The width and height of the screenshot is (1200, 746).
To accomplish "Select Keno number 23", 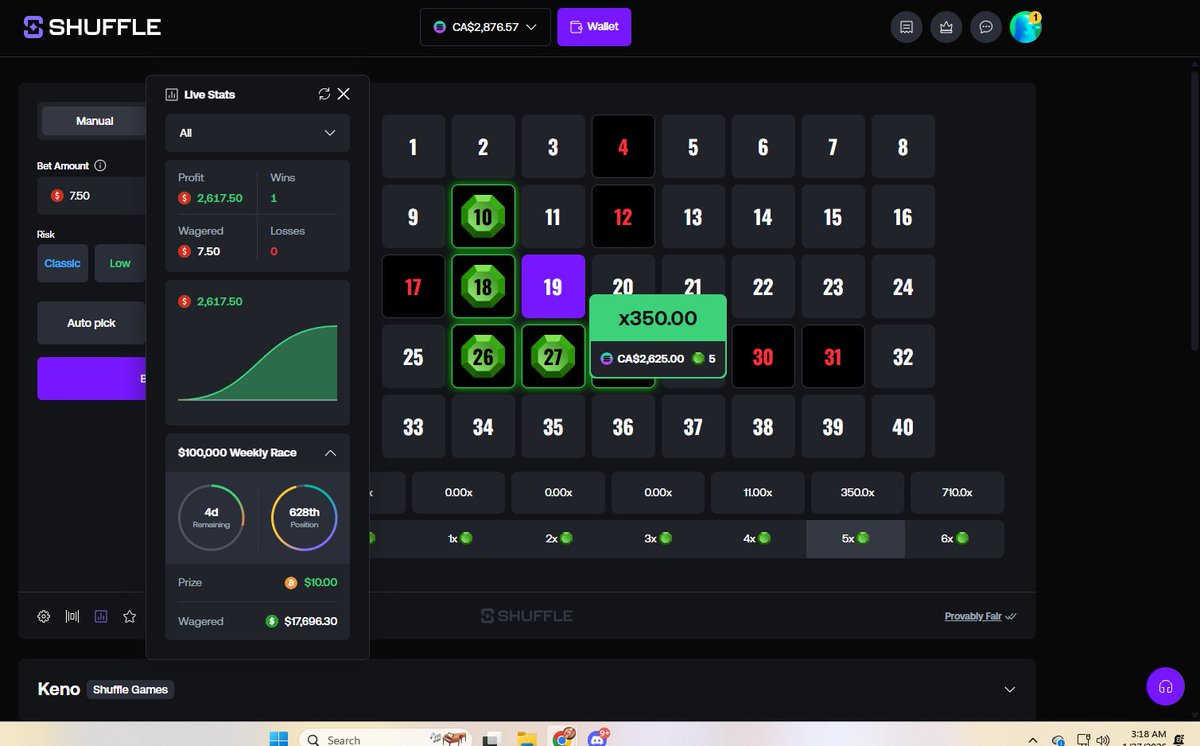I will (x=833, y=287).
